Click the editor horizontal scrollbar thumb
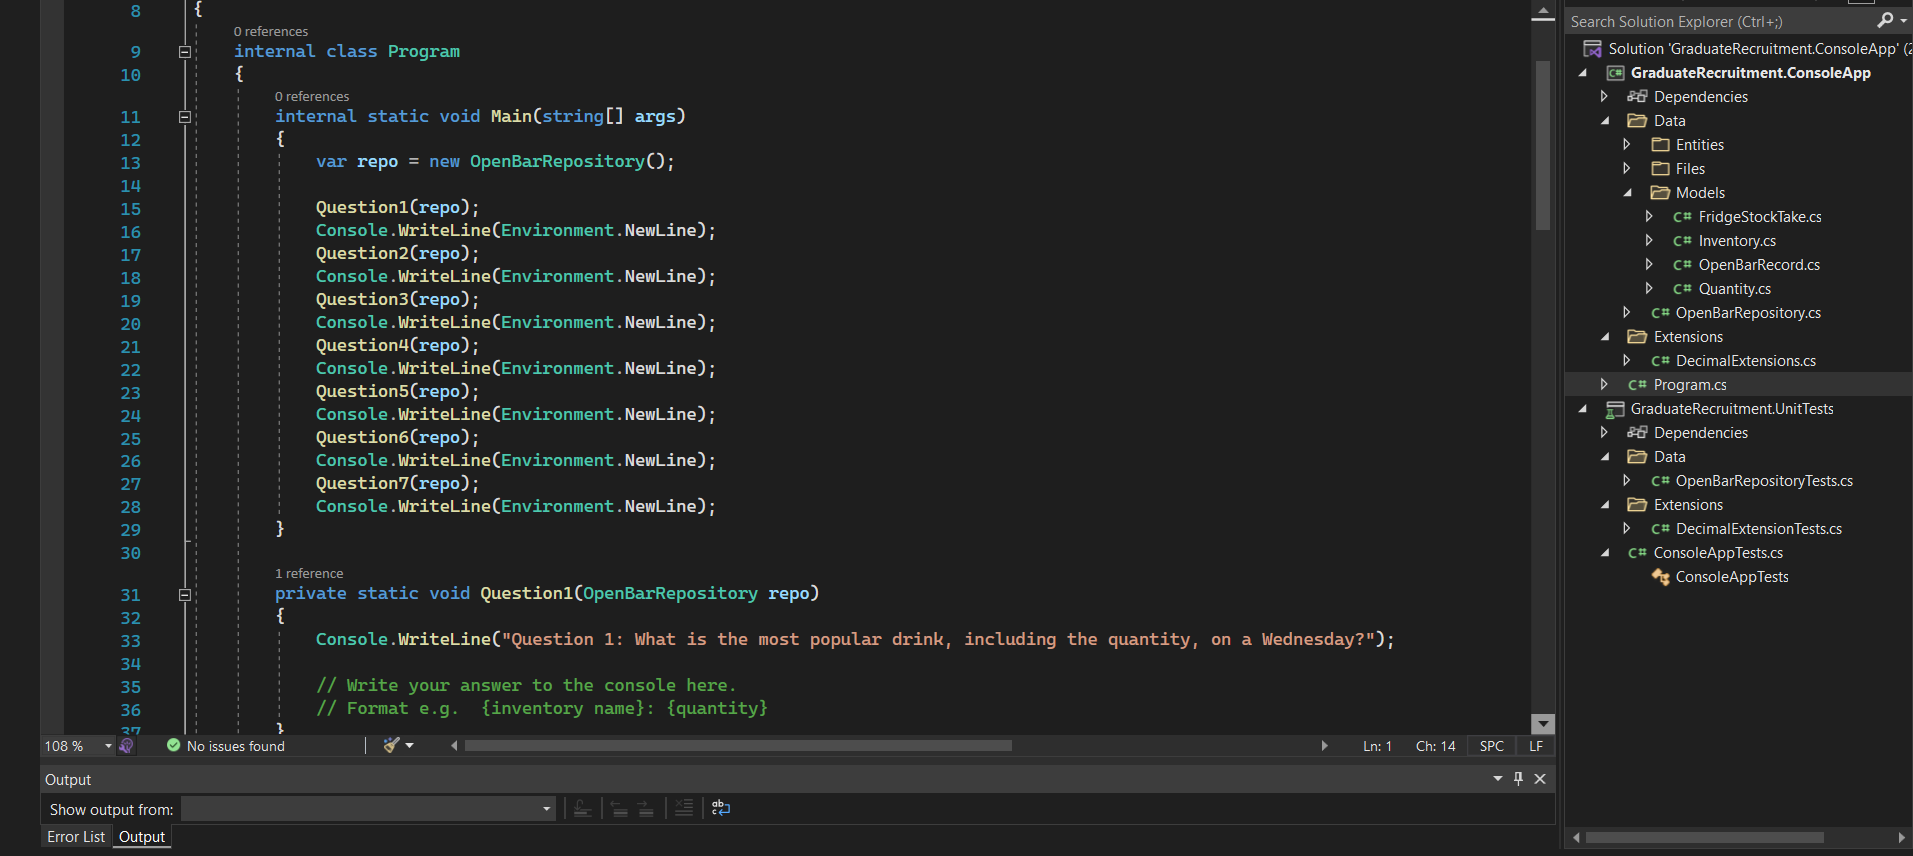Viewport: 1913px width, 856px height. point(738,746)
